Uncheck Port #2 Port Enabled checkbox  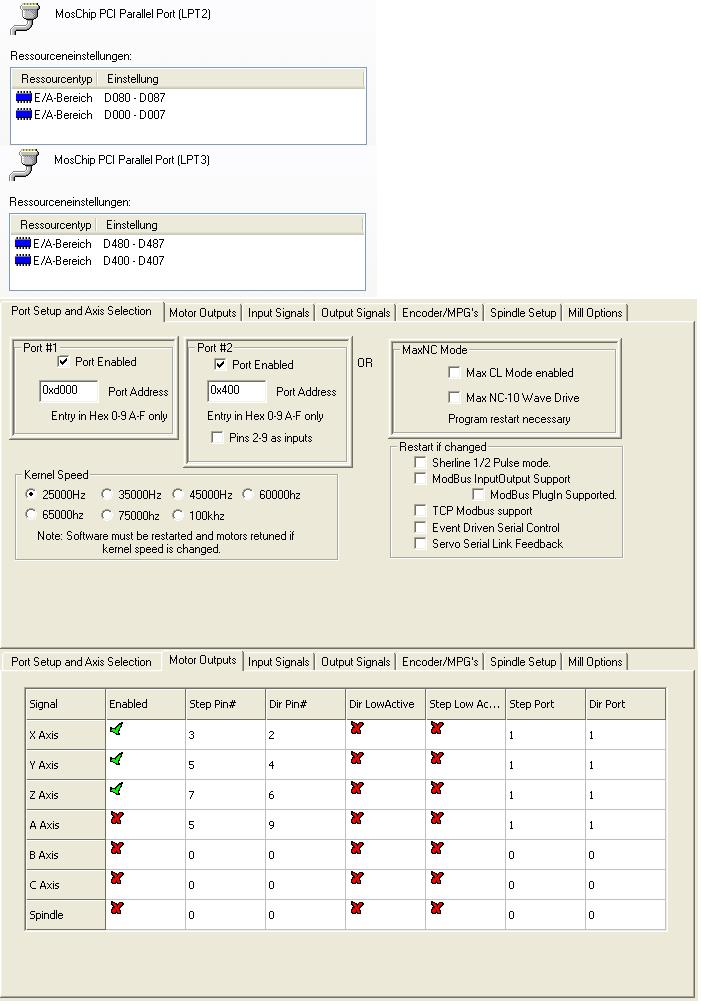220,364
